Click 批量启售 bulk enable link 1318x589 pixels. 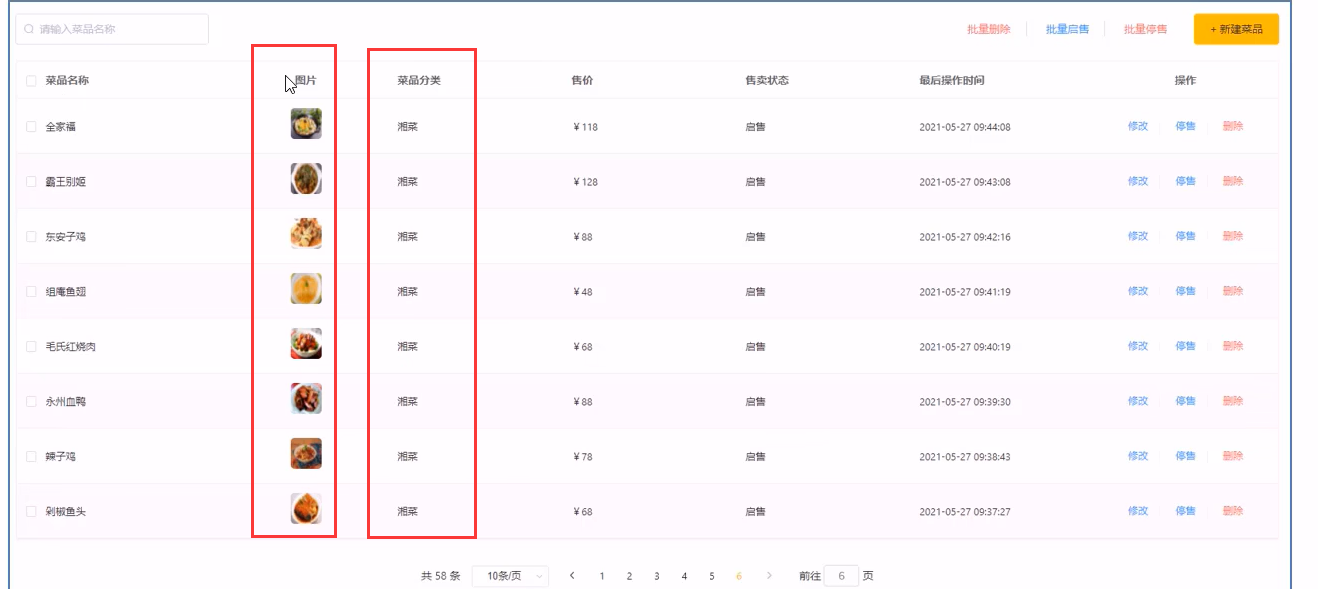(x=1067, y=30)
